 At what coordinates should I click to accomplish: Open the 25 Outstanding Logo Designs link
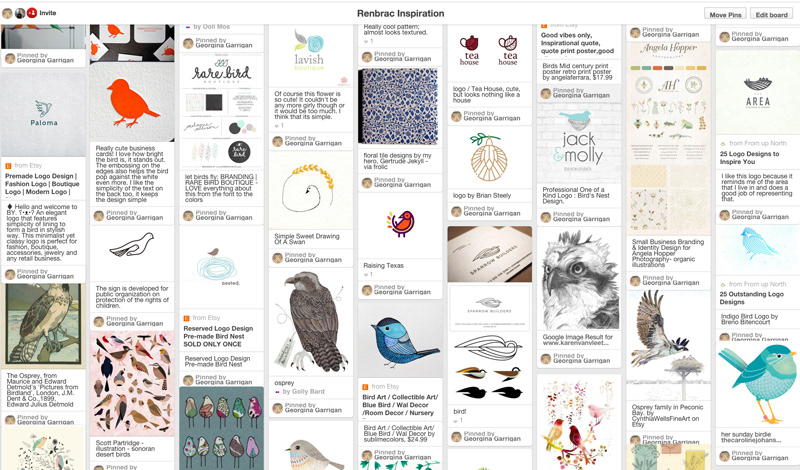pos(751,298)
